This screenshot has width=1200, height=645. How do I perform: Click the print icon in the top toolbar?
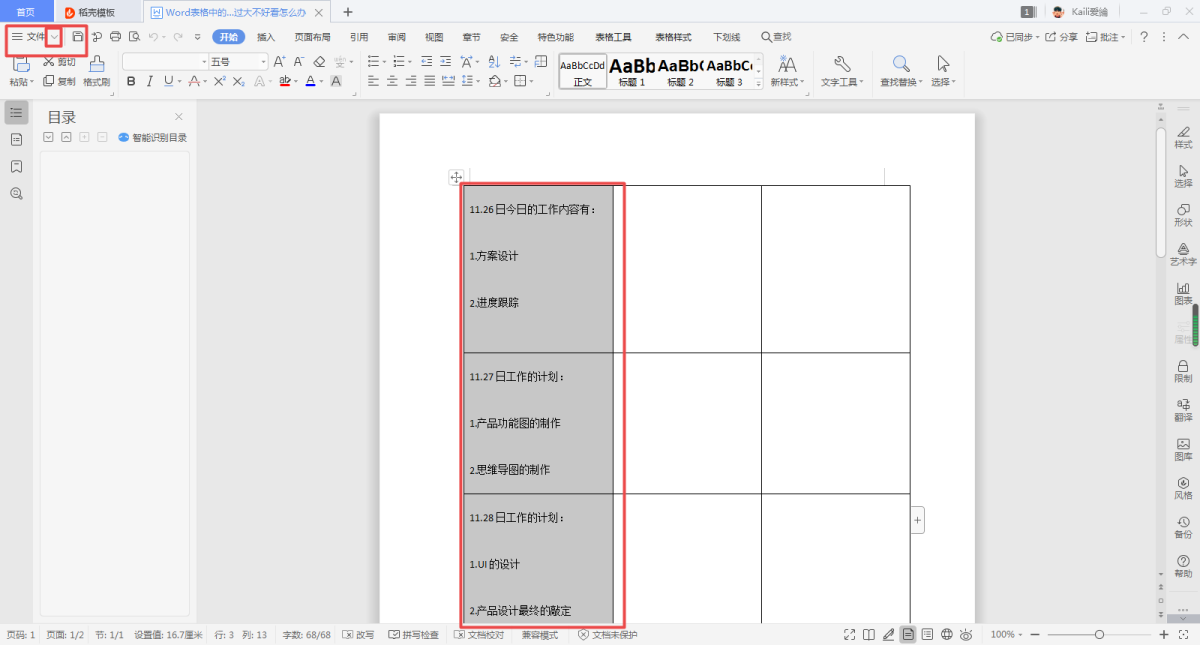[115, 37]
